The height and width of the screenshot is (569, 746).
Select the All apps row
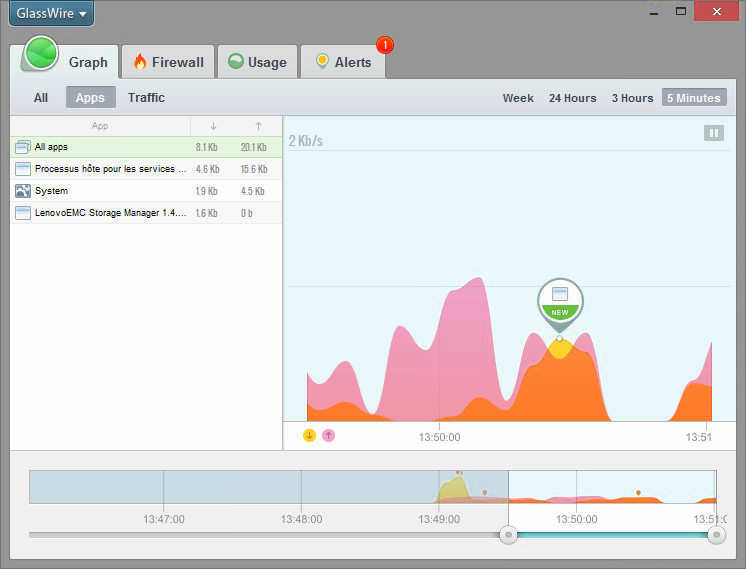pos(146,147)
